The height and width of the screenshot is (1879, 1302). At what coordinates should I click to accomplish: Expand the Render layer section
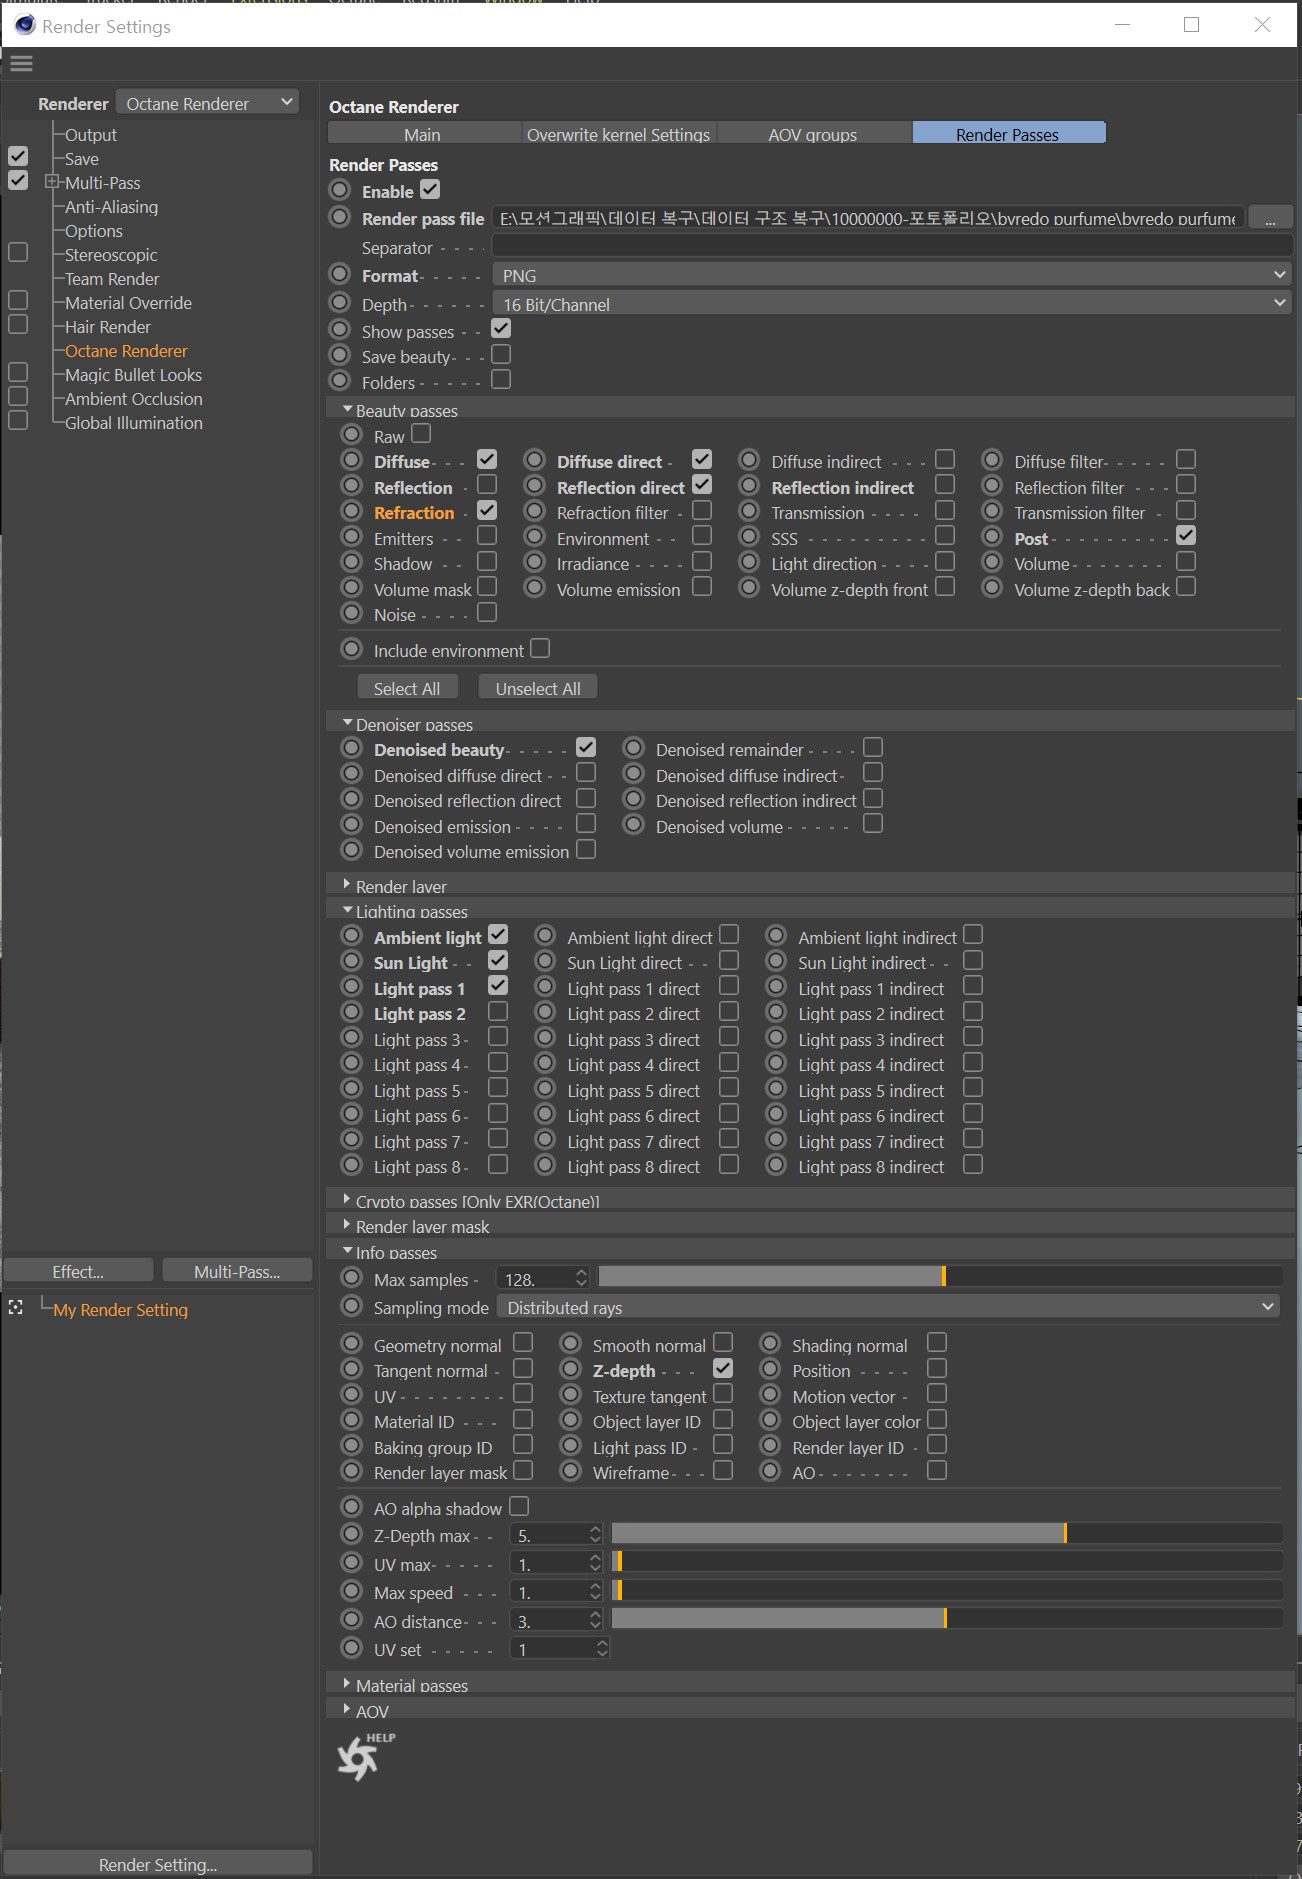point(347,885)
